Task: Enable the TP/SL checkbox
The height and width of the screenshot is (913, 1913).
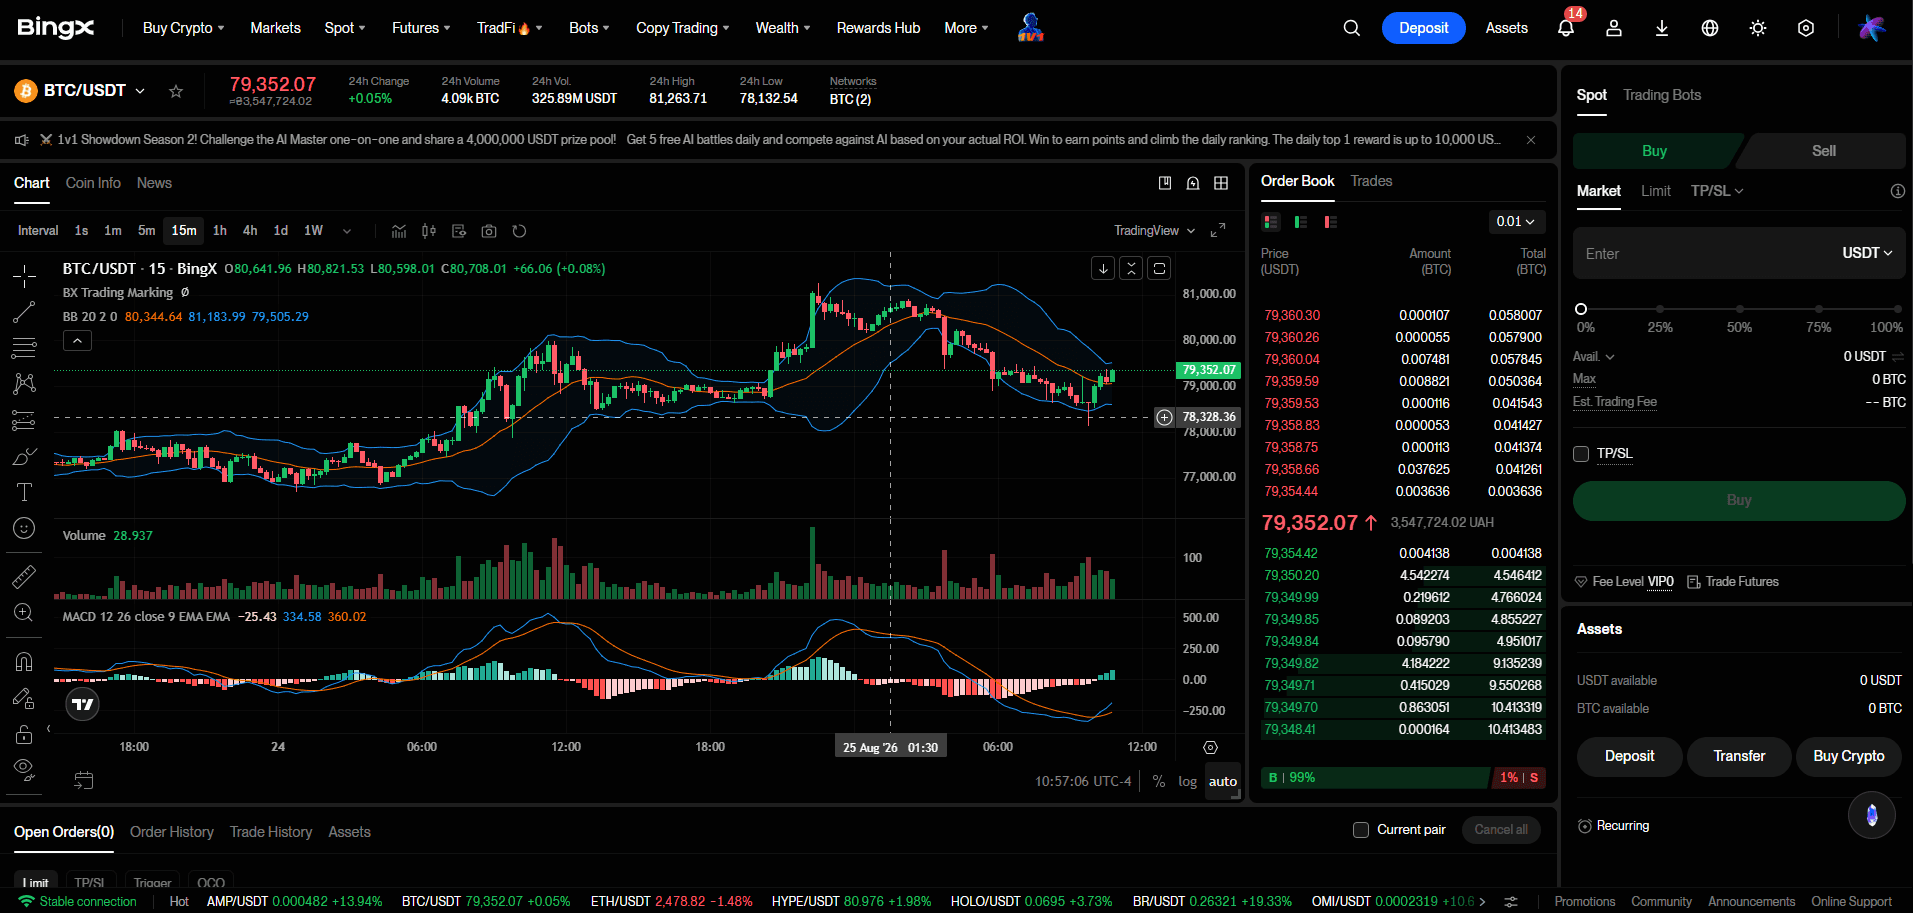Action: tap(1581, 454)
